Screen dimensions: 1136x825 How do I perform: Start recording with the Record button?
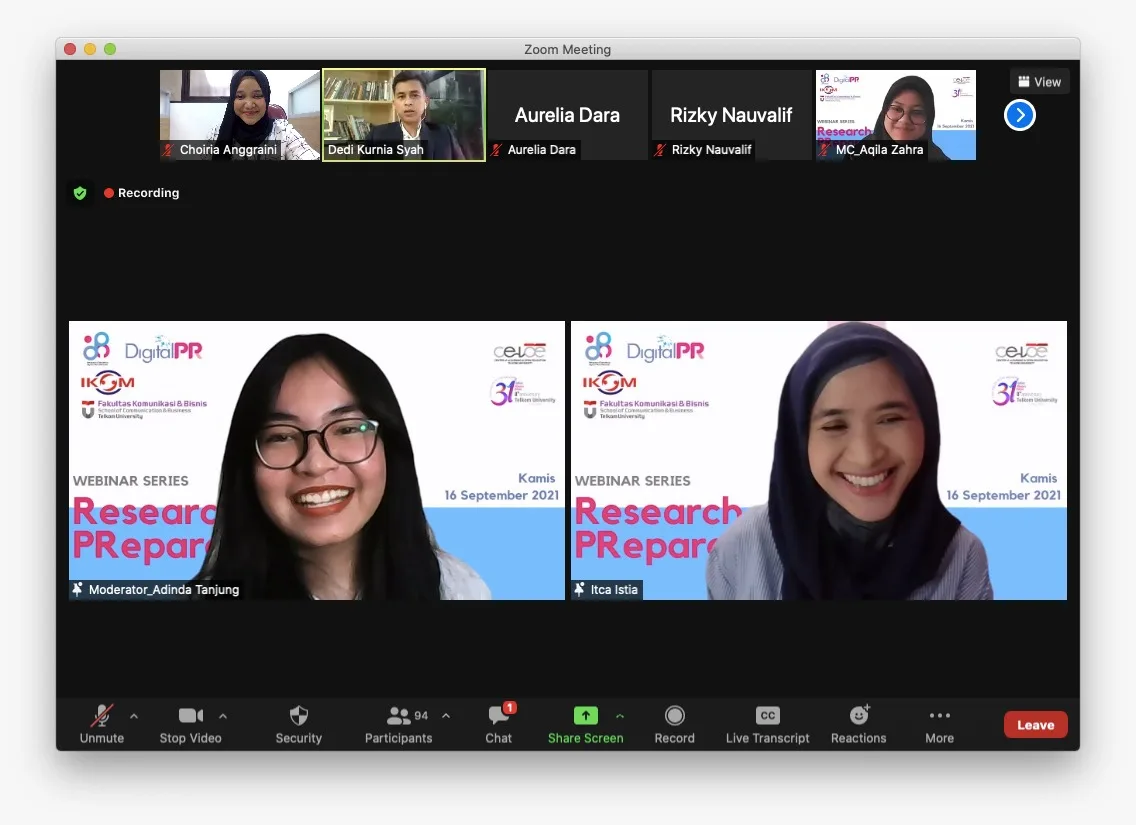pos(674,724)
